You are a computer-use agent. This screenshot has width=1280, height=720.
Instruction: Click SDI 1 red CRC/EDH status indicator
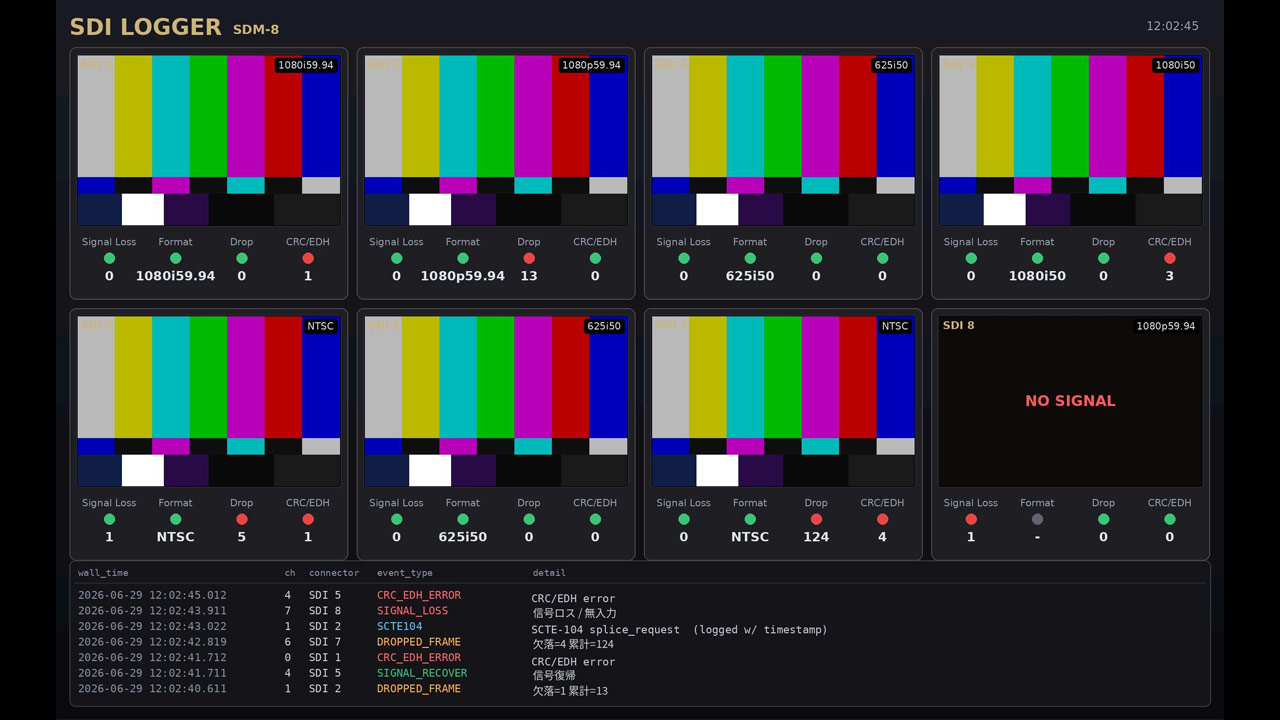(308, 258)
